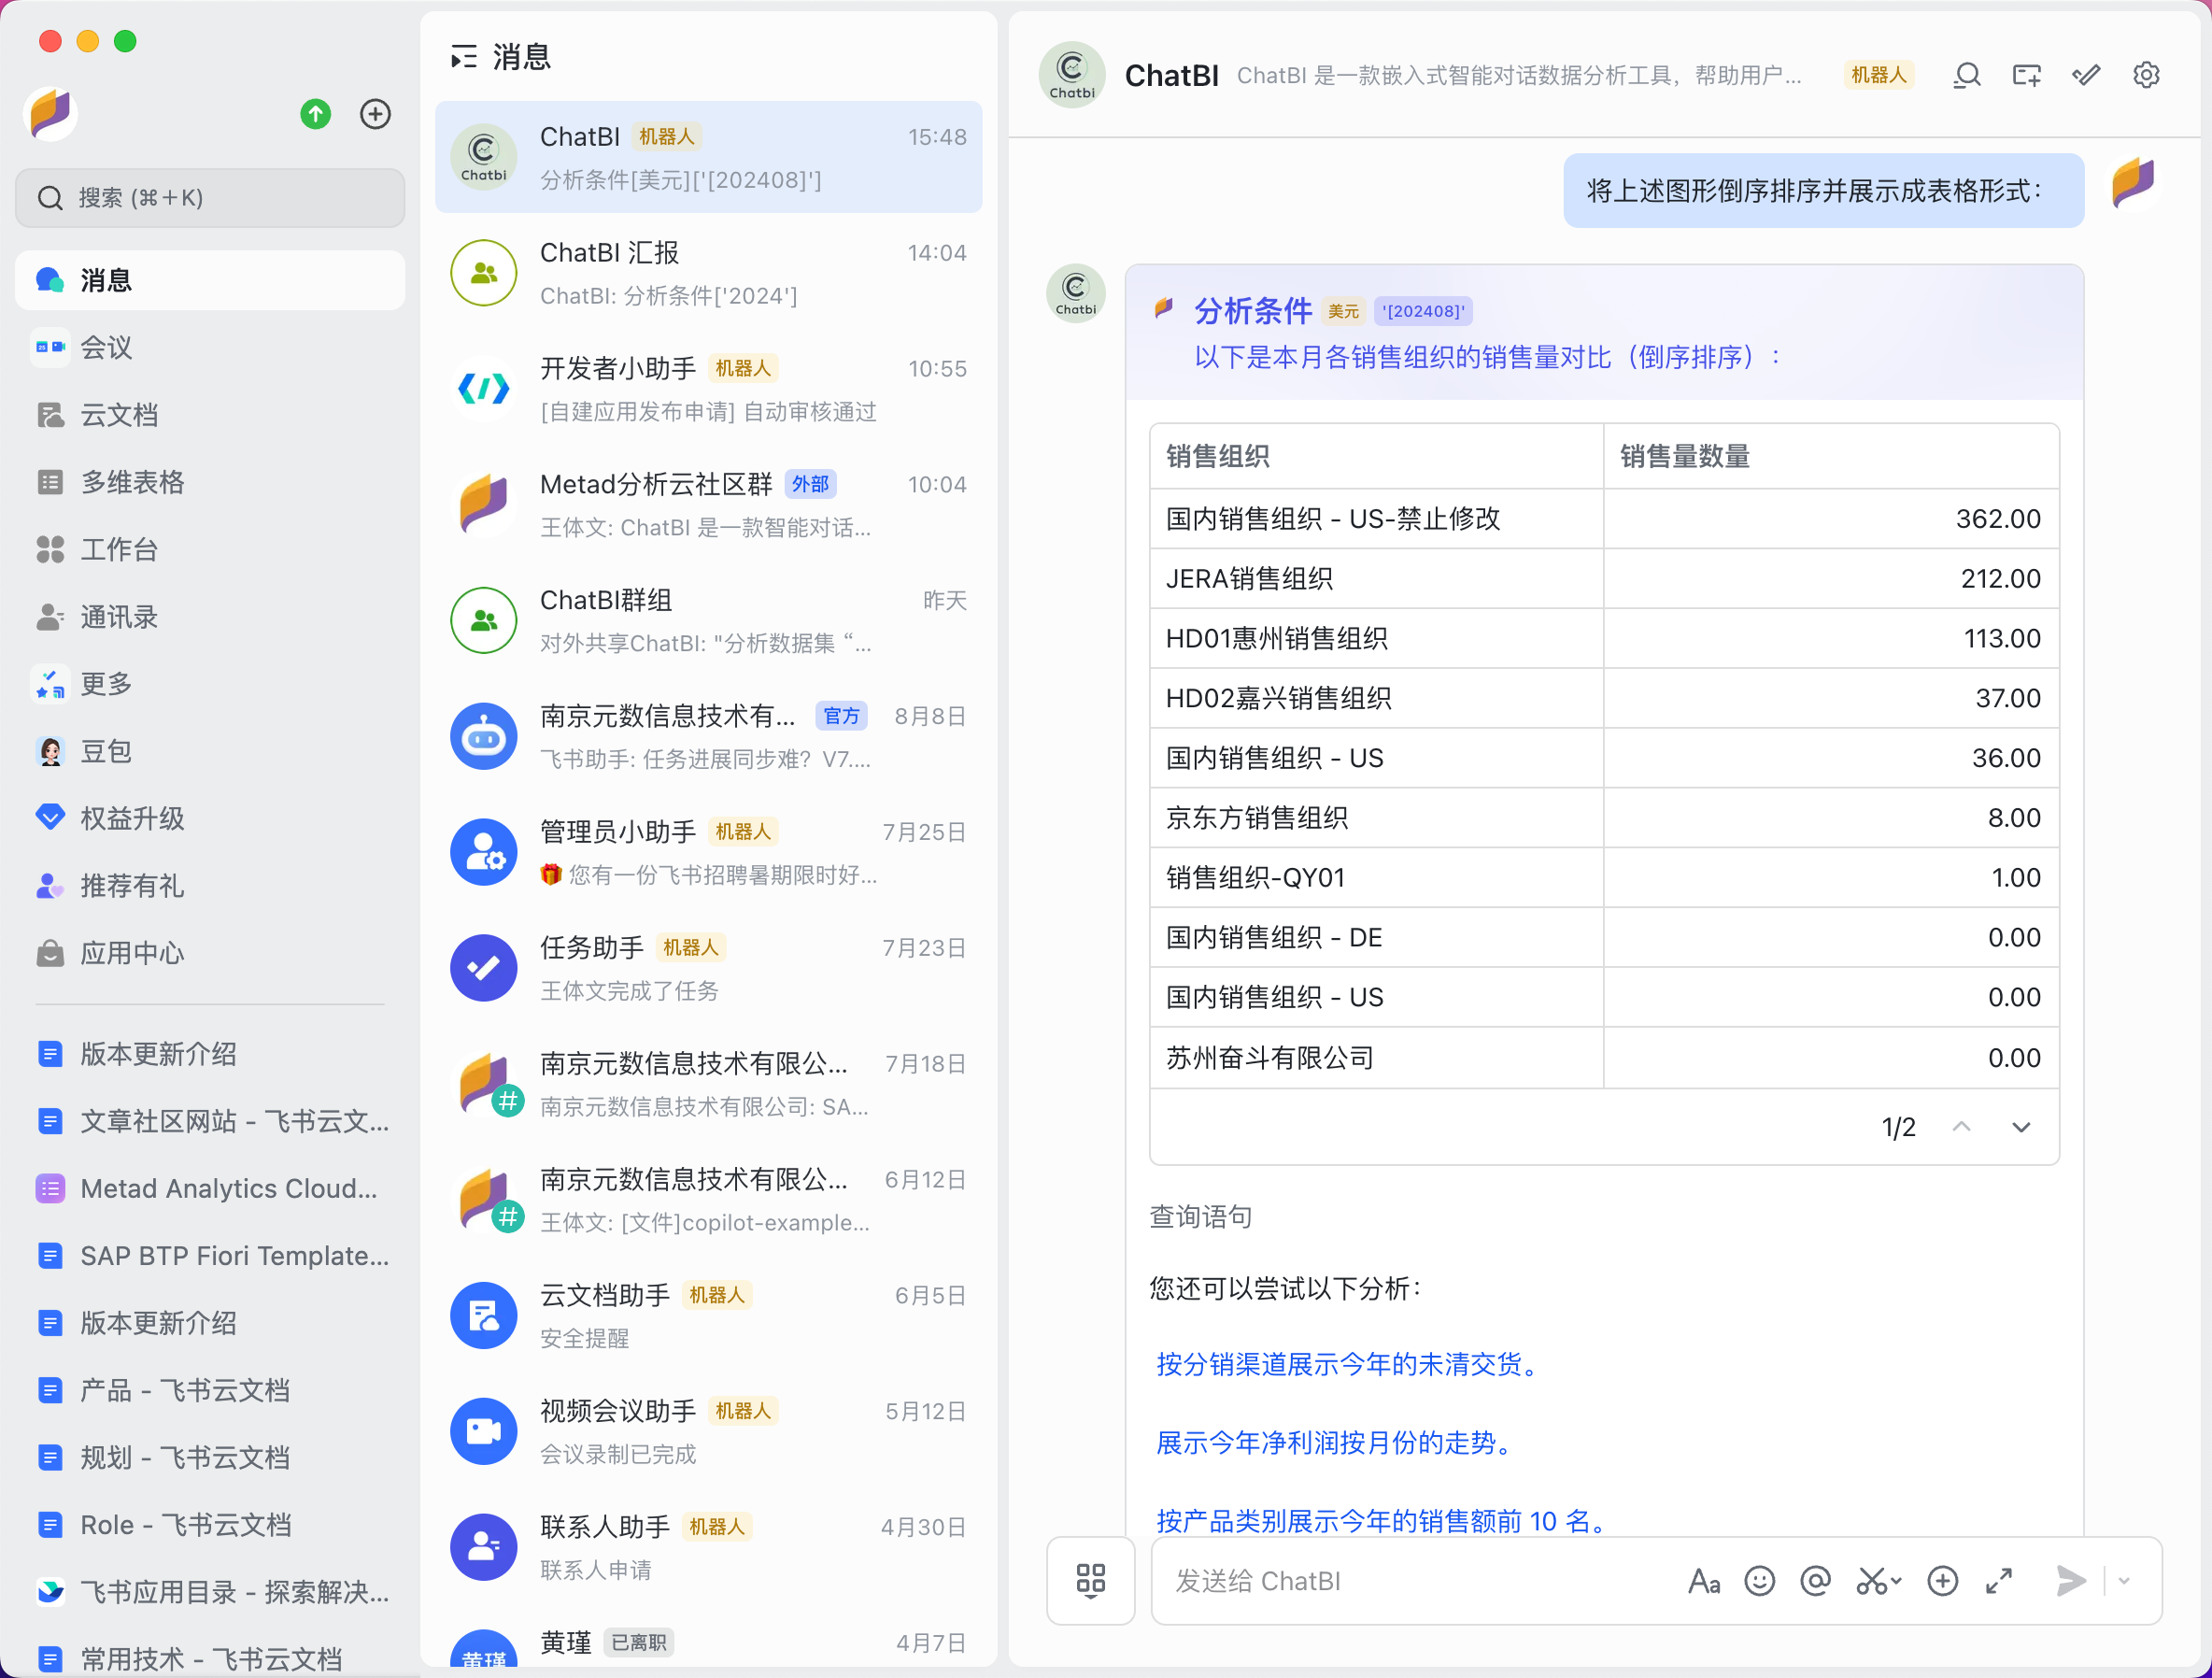
Task: Click the 发送给 ChatBI message field
Action: (1420, 1581)
